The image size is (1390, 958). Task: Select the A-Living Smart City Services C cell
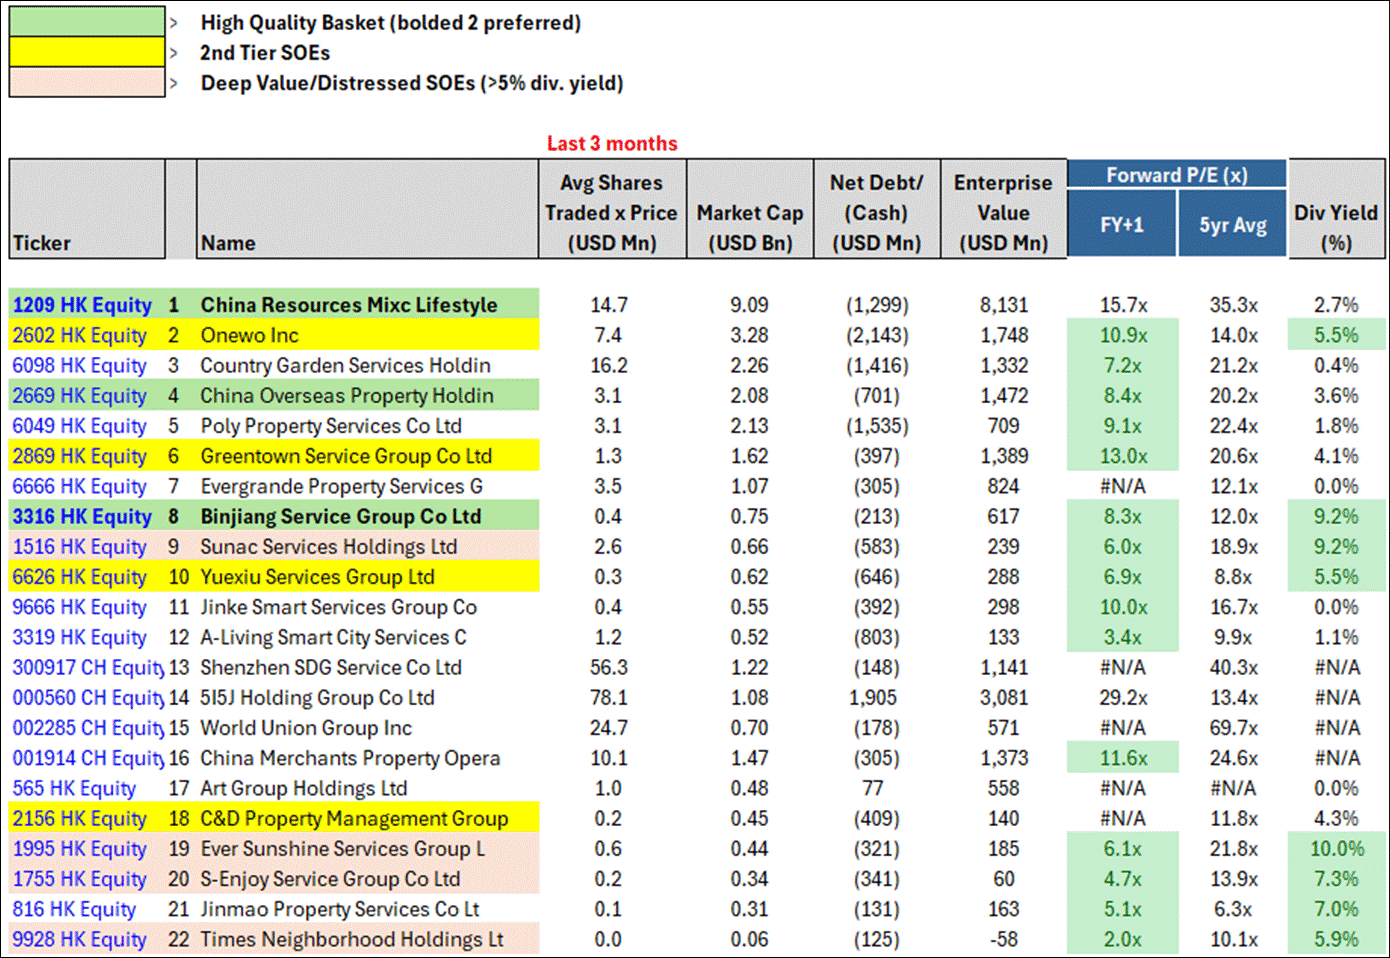tap(367, 637)
